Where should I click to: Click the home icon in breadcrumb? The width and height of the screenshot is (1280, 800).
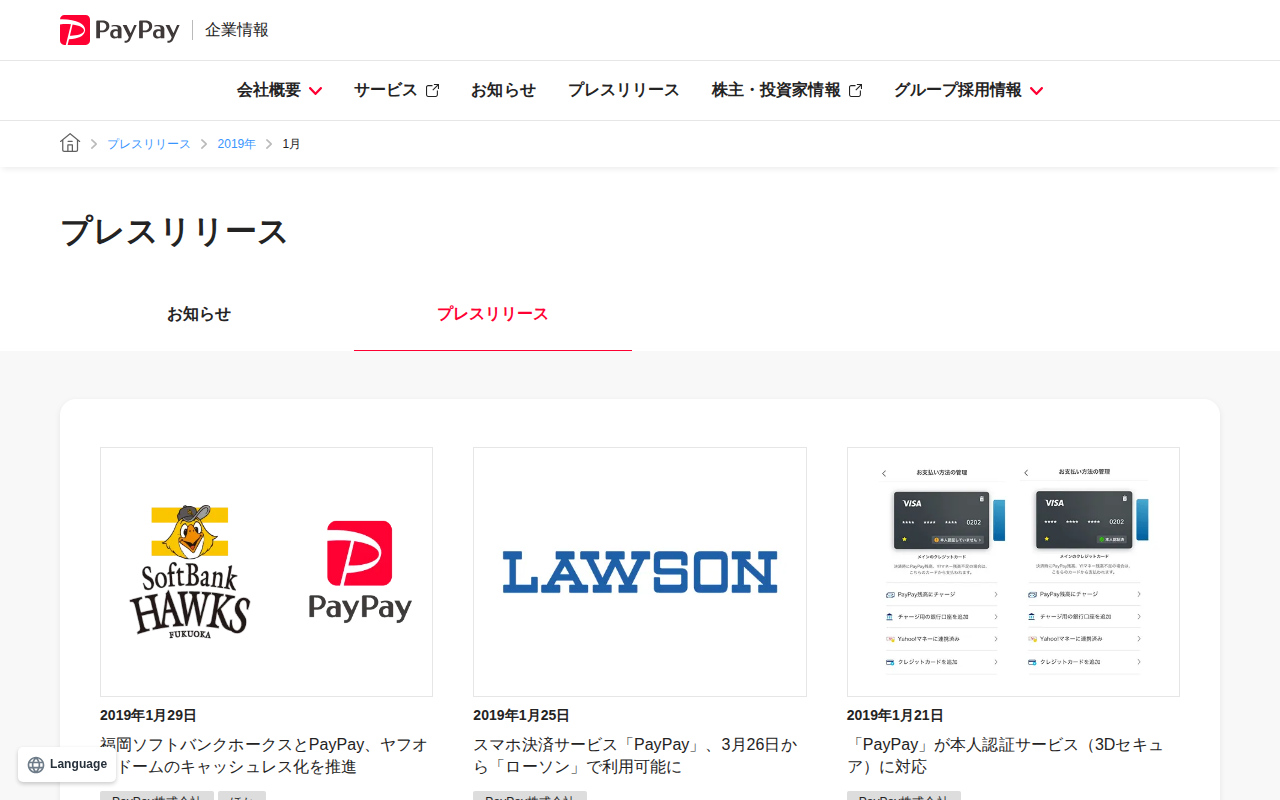pyautogui.click(x=70, y=143)
